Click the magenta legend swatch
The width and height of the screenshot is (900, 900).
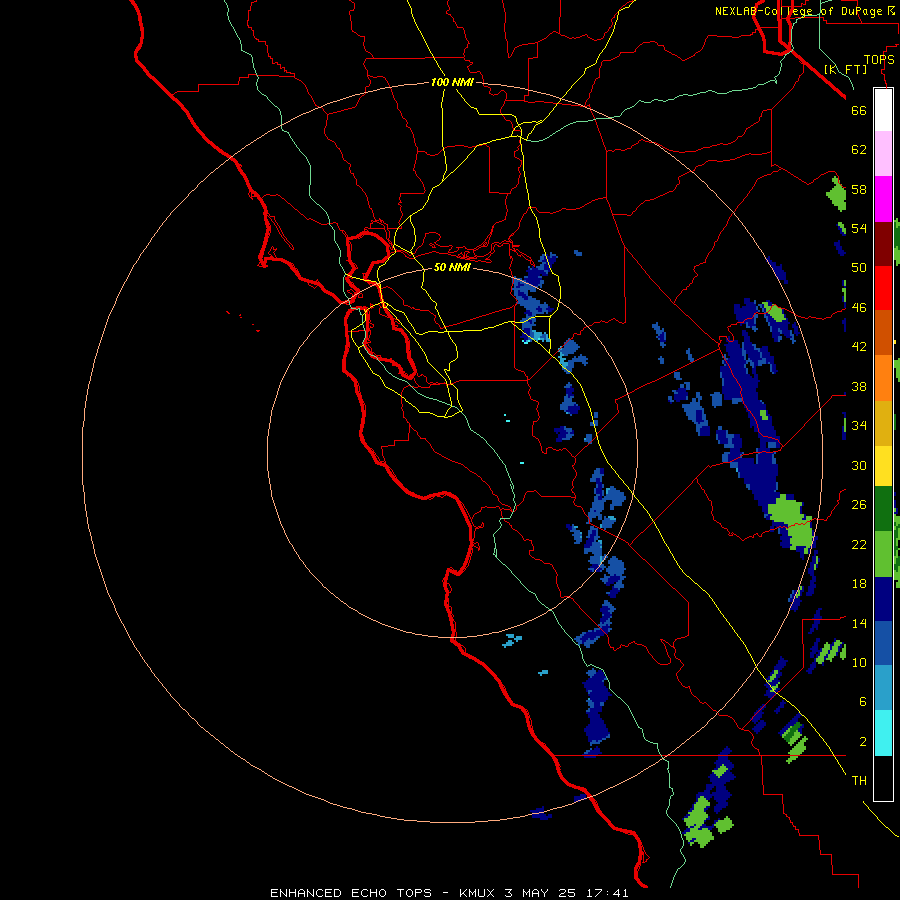(883, 199)
